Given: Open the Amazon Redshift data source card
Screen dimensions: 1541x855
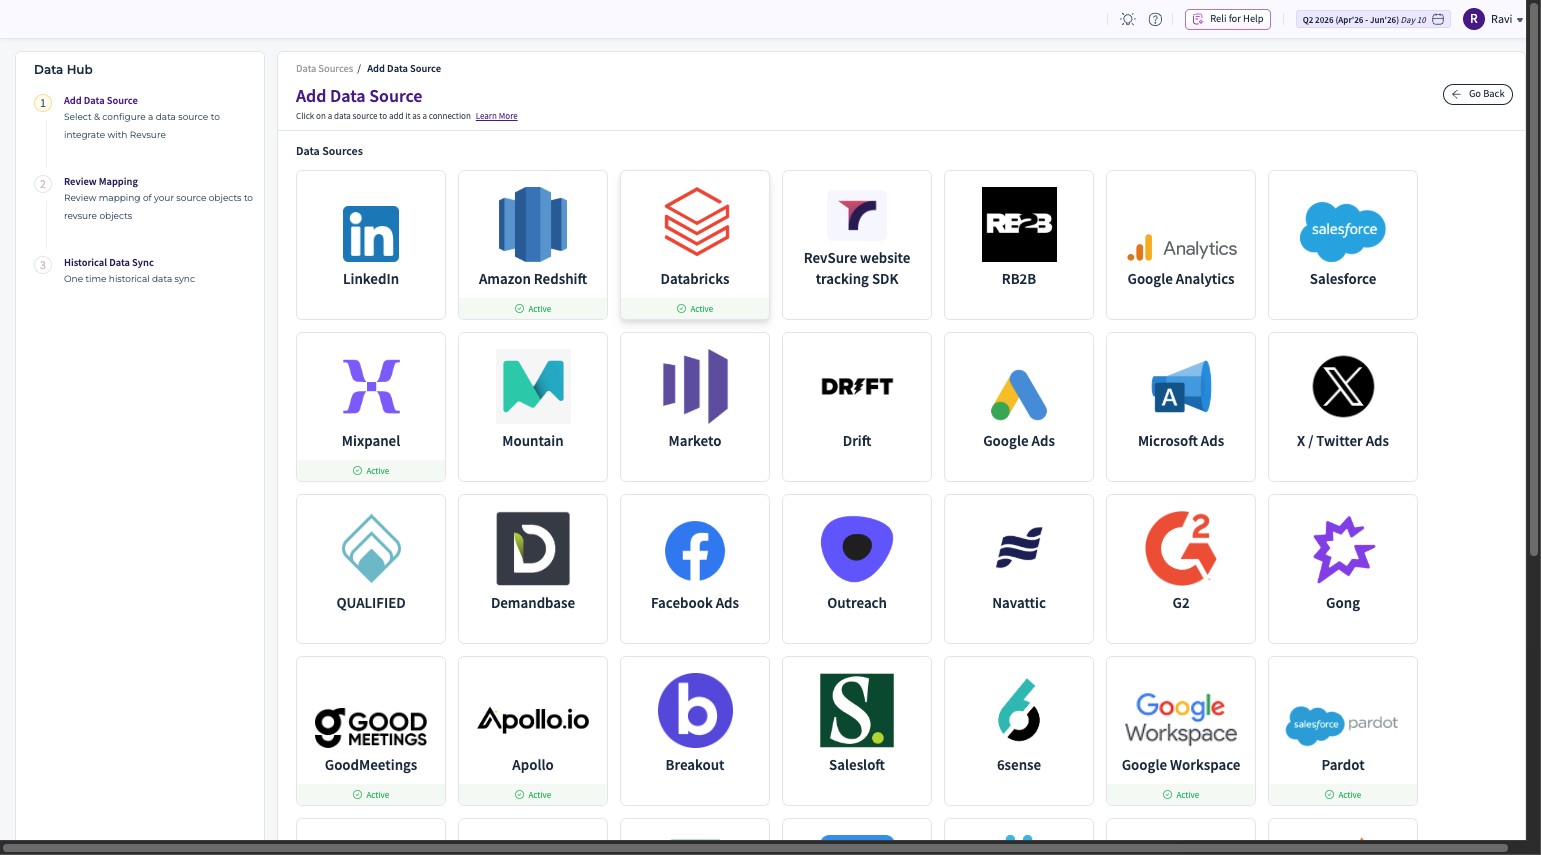Looking at the screenshot, I should (533, 245).
